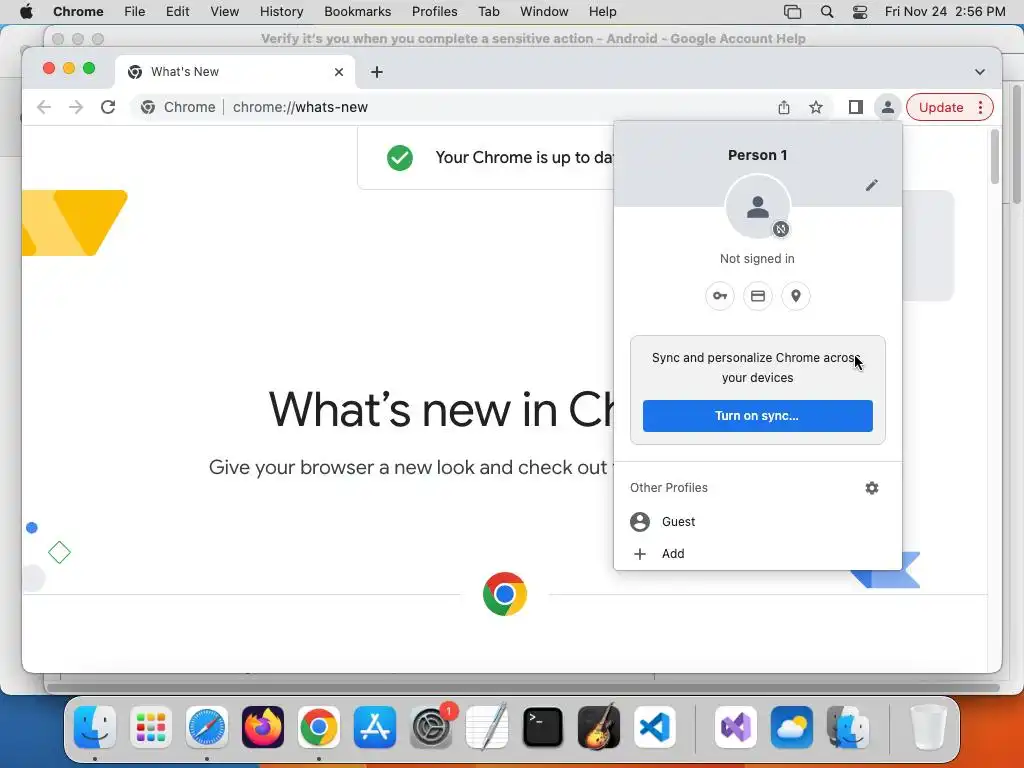Click the Person 1 profile name
This screenshot has height=768, width=1024.
(x=758, y=155)
